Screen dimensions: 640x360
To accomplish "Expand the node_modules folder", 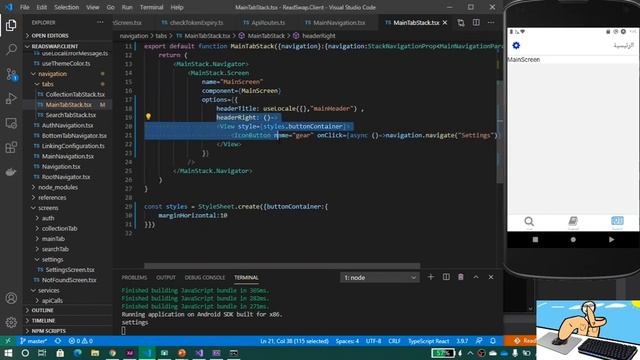I will (67, 187).
